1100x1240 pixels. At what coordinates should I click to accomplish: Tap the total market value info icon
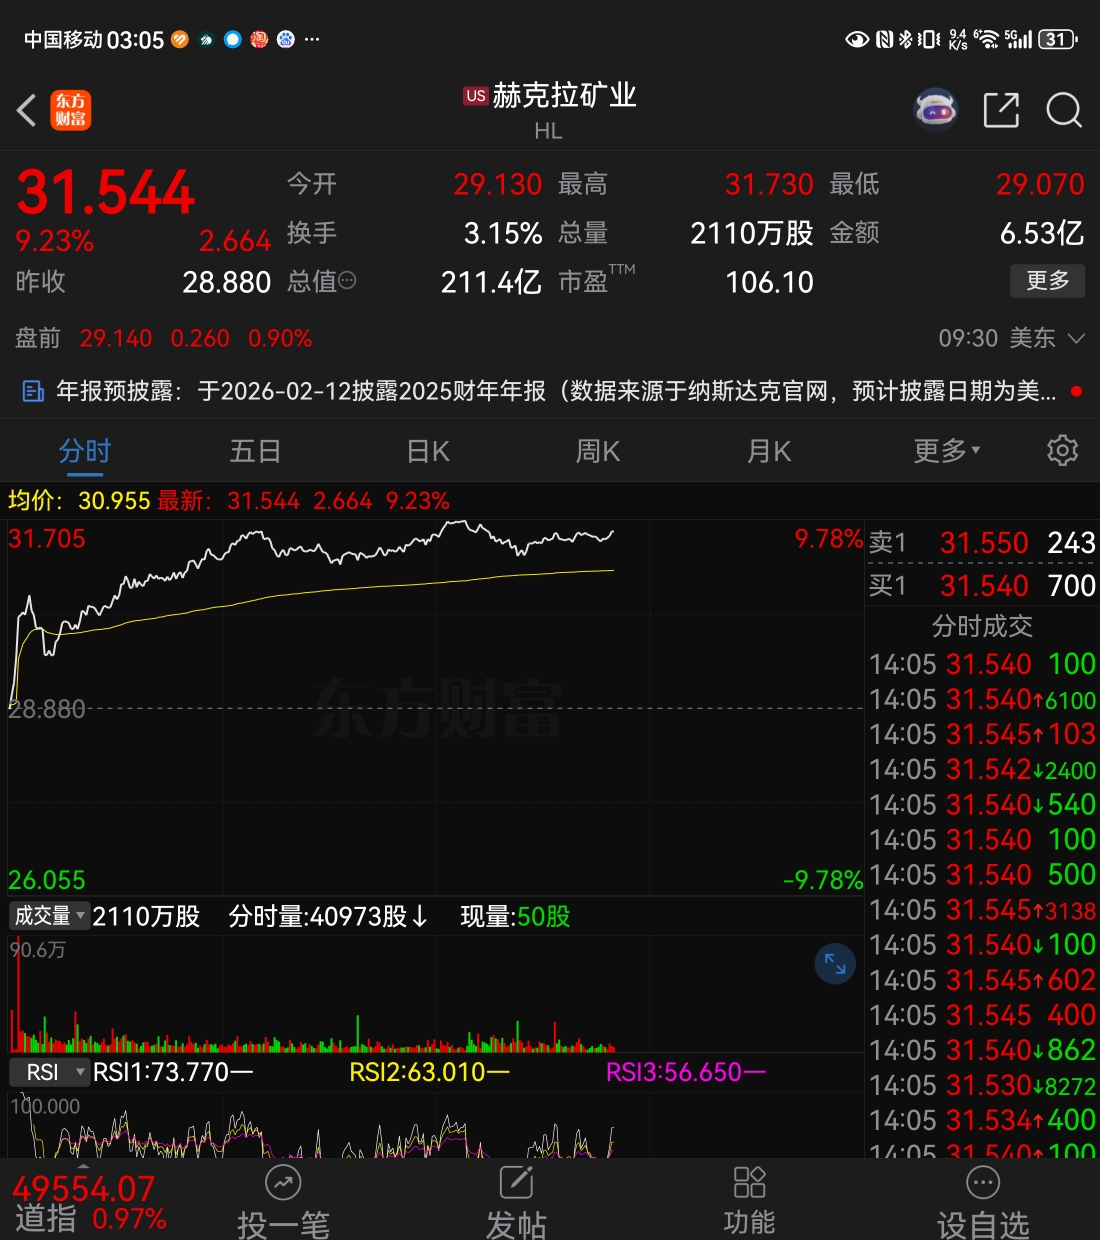coord(347,282)
